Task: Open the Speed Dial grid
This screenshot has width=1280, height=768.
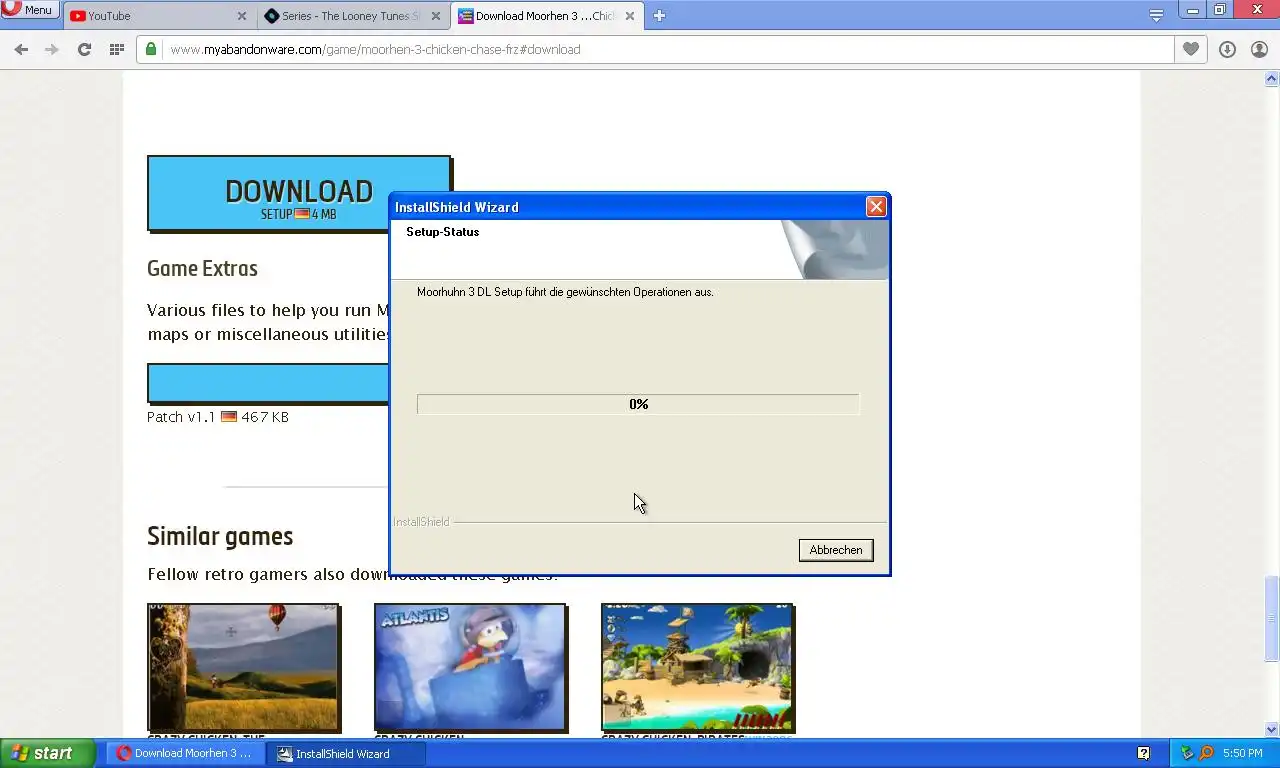Action: [x=116, y=49]
